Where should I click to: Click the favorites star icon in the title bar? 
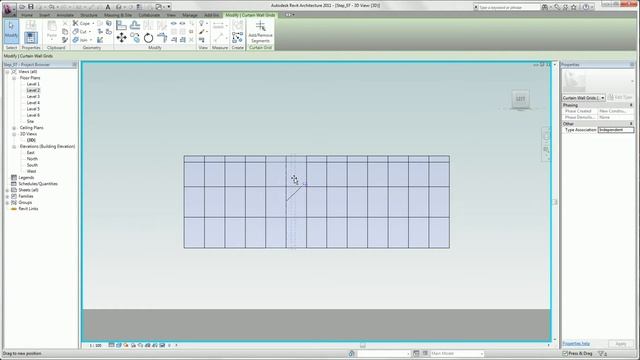coord(574,7)
